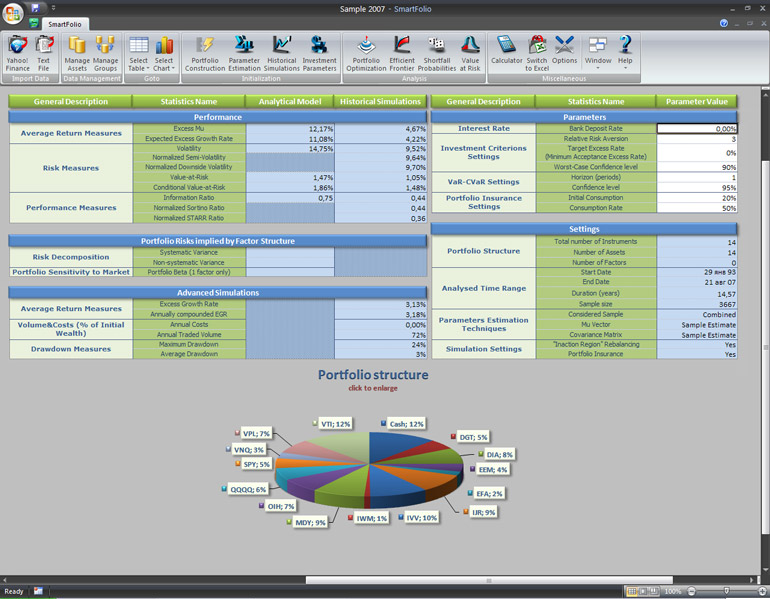The height and width of the screenshot is (599, 771).
Task: Click the 100% zoom level
Action: point(673,591)
